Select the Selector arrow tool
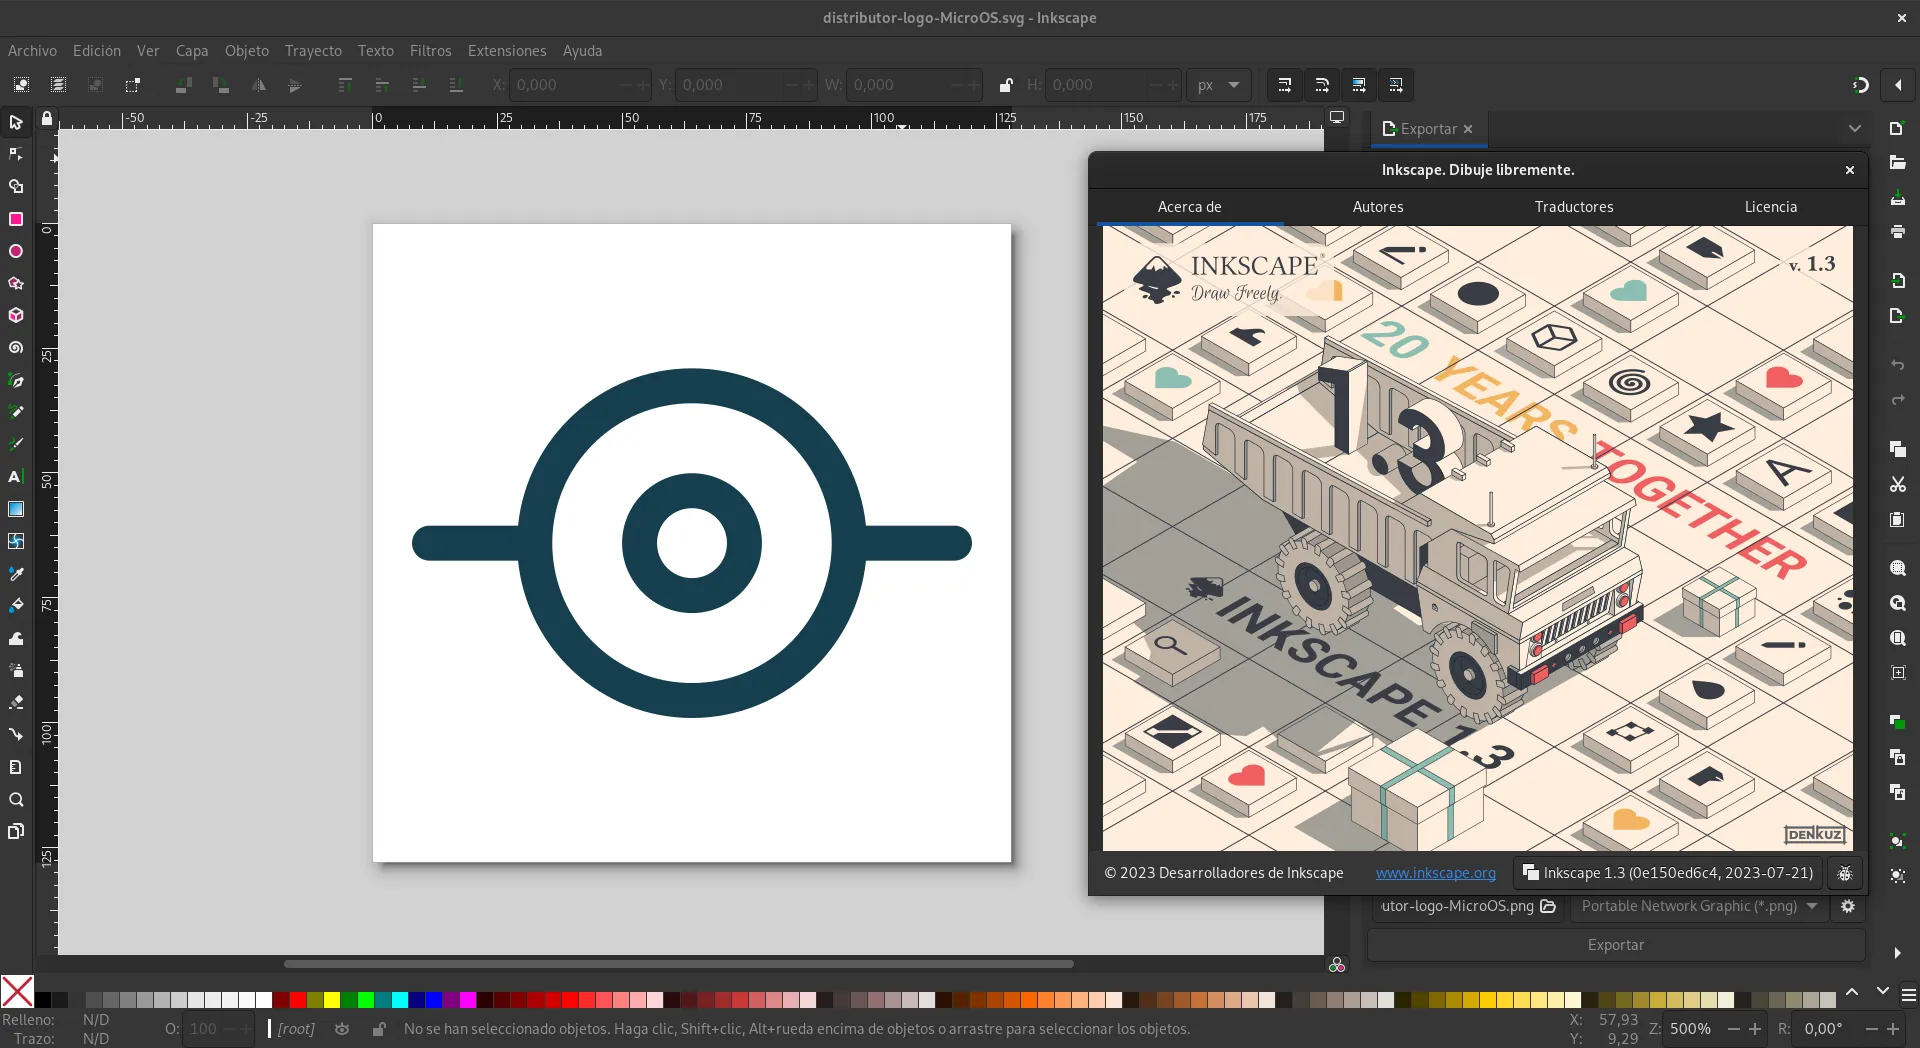1920x1048 pixels. (x=16, y=122)
